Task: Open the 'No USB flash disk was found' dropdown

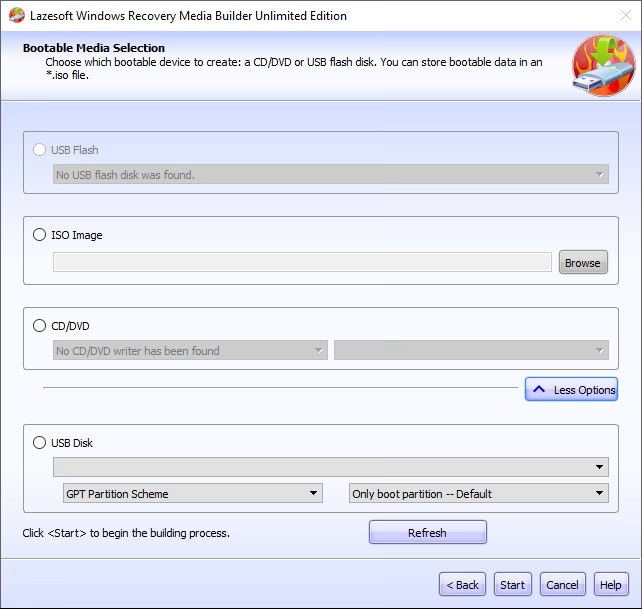Action: (x=330, y=174)
